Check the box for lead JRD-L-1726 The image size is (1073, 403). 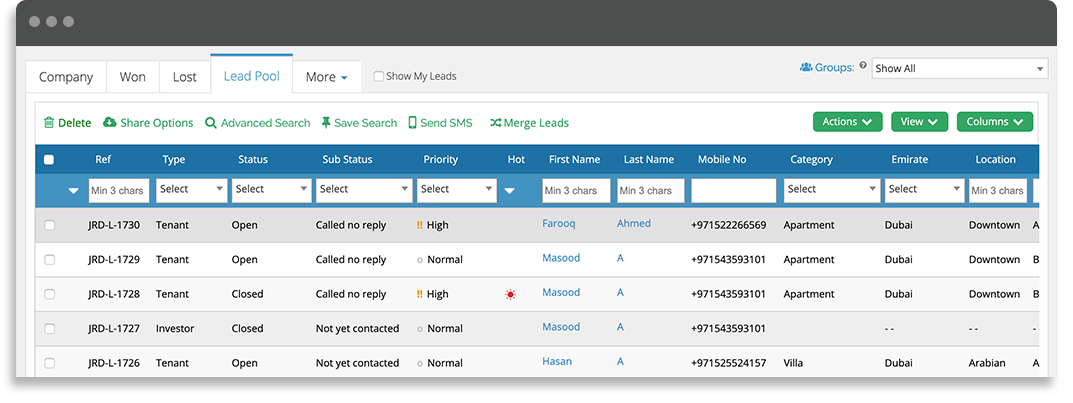tap(49, 363)
